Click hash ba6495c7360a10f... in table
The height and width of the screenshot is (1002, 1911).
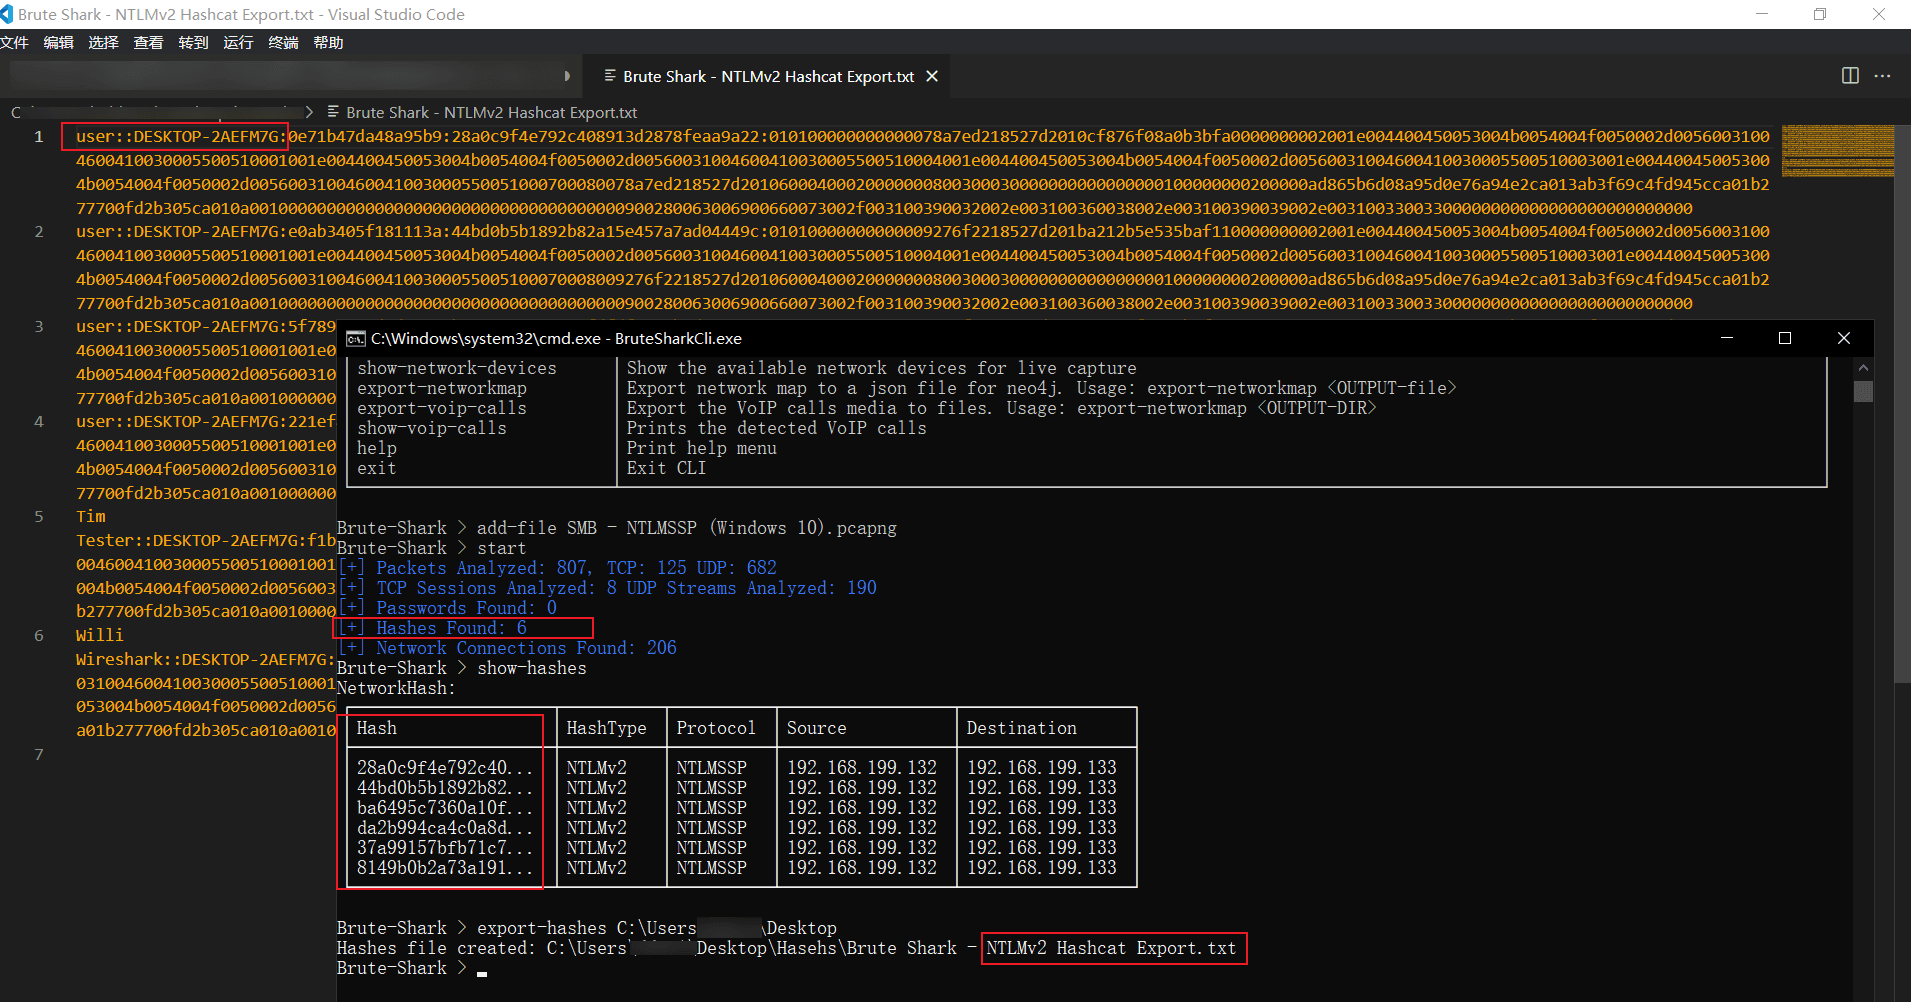point(445,808)
